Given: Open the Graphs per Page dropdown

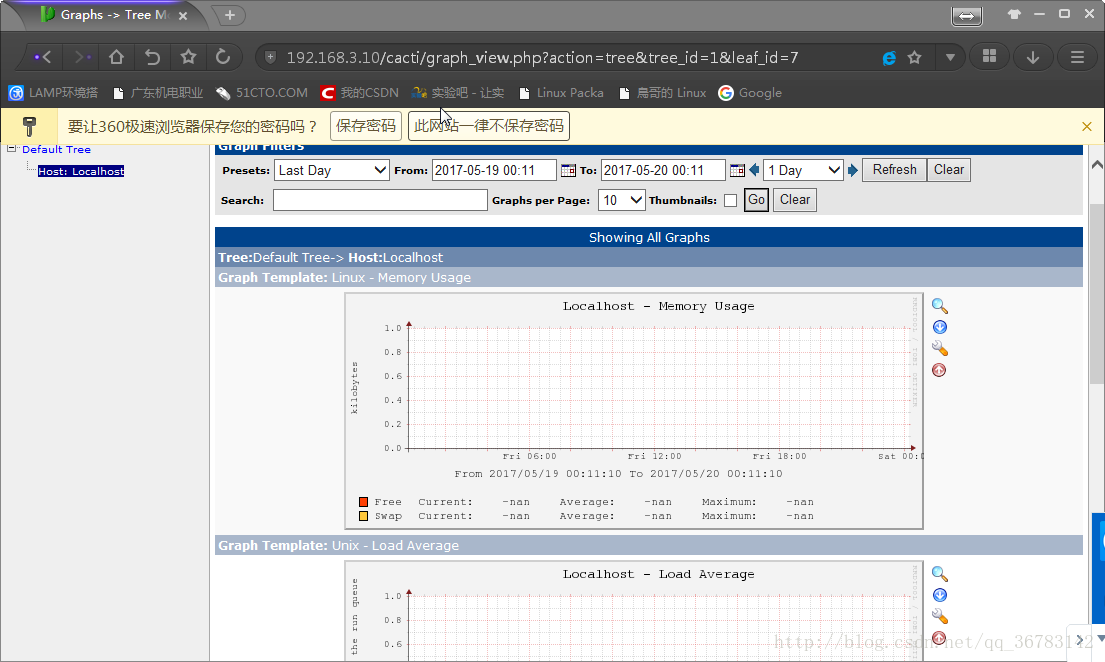Looking at the screenshot, I should pyautogui.click(x=622, y=200).
